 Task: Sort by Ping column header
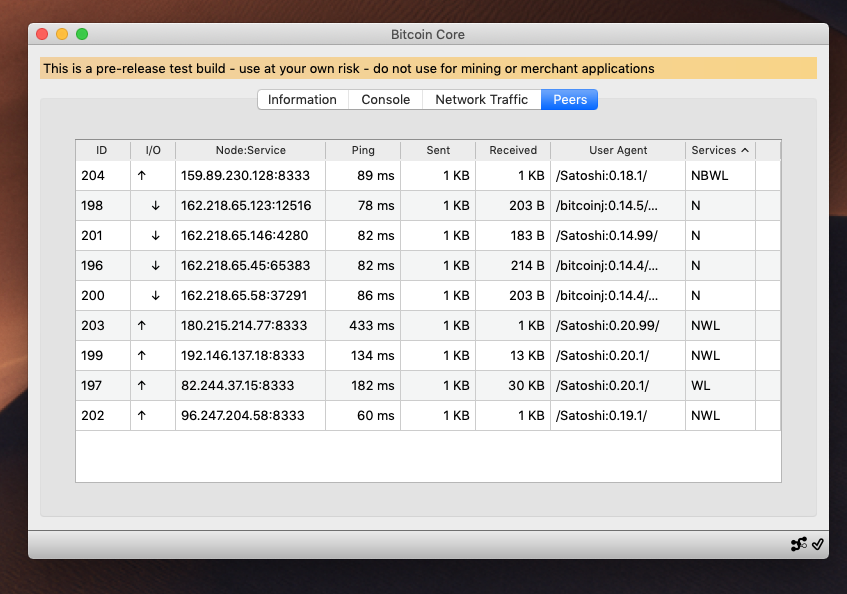pos(363,150)
